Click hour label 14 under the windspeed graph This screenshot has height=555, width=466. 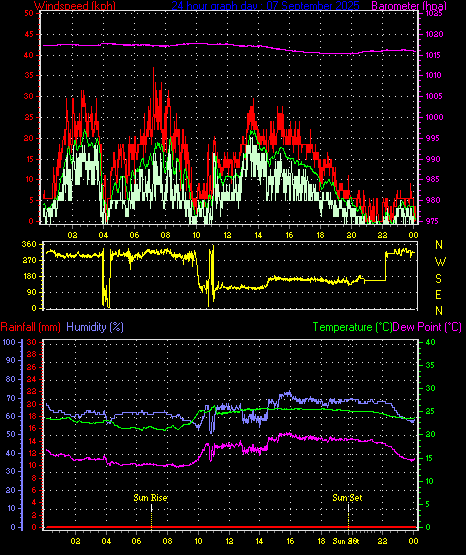pos(258,235)
